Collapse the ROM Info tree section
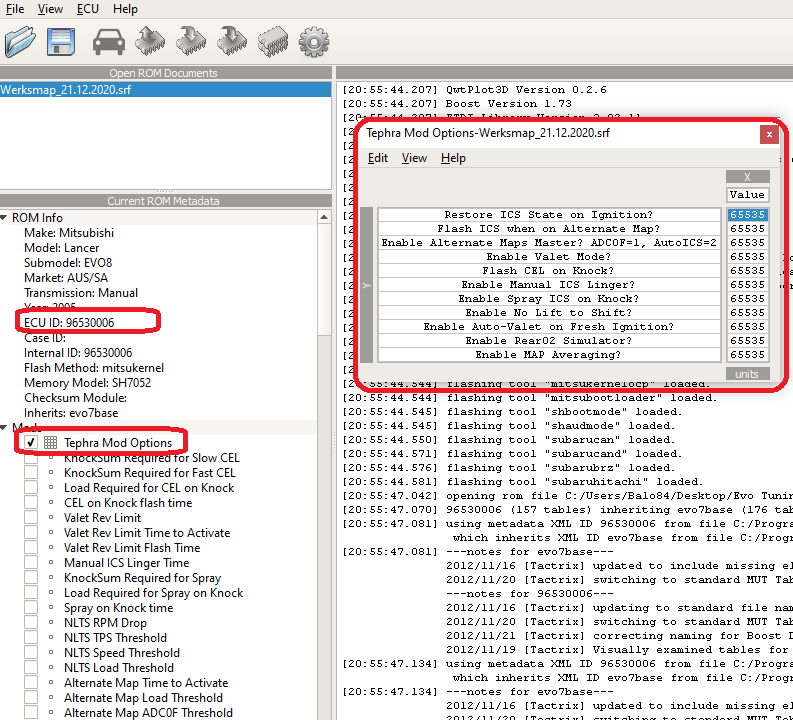This screenshot has width=793, height=720. 5,218
